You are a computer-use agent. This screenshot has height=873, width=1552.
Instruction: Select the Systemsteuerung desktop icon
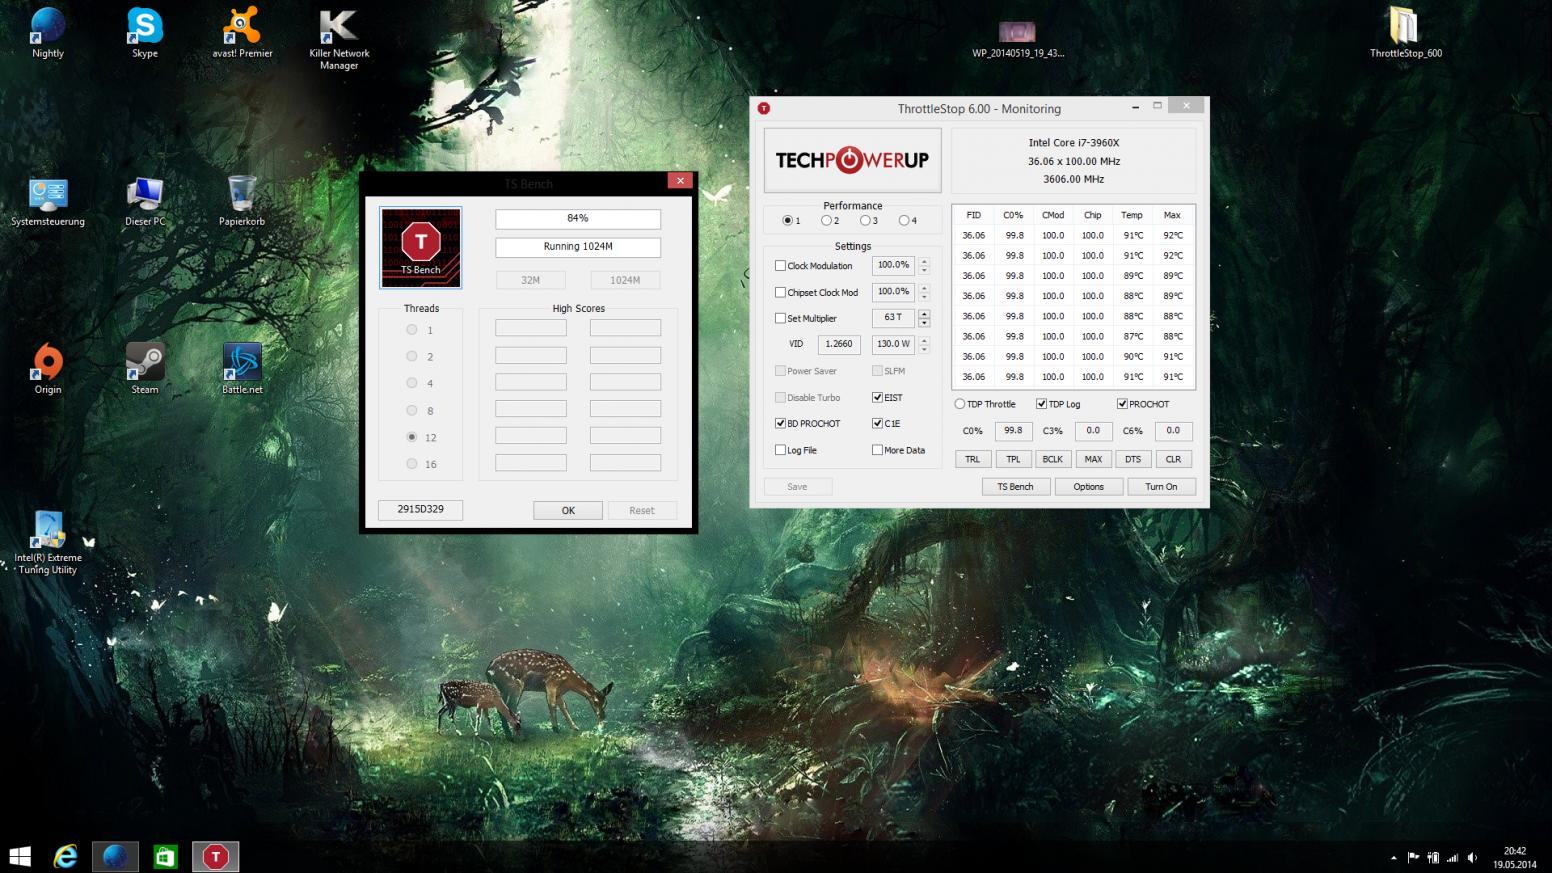[48, 201]
